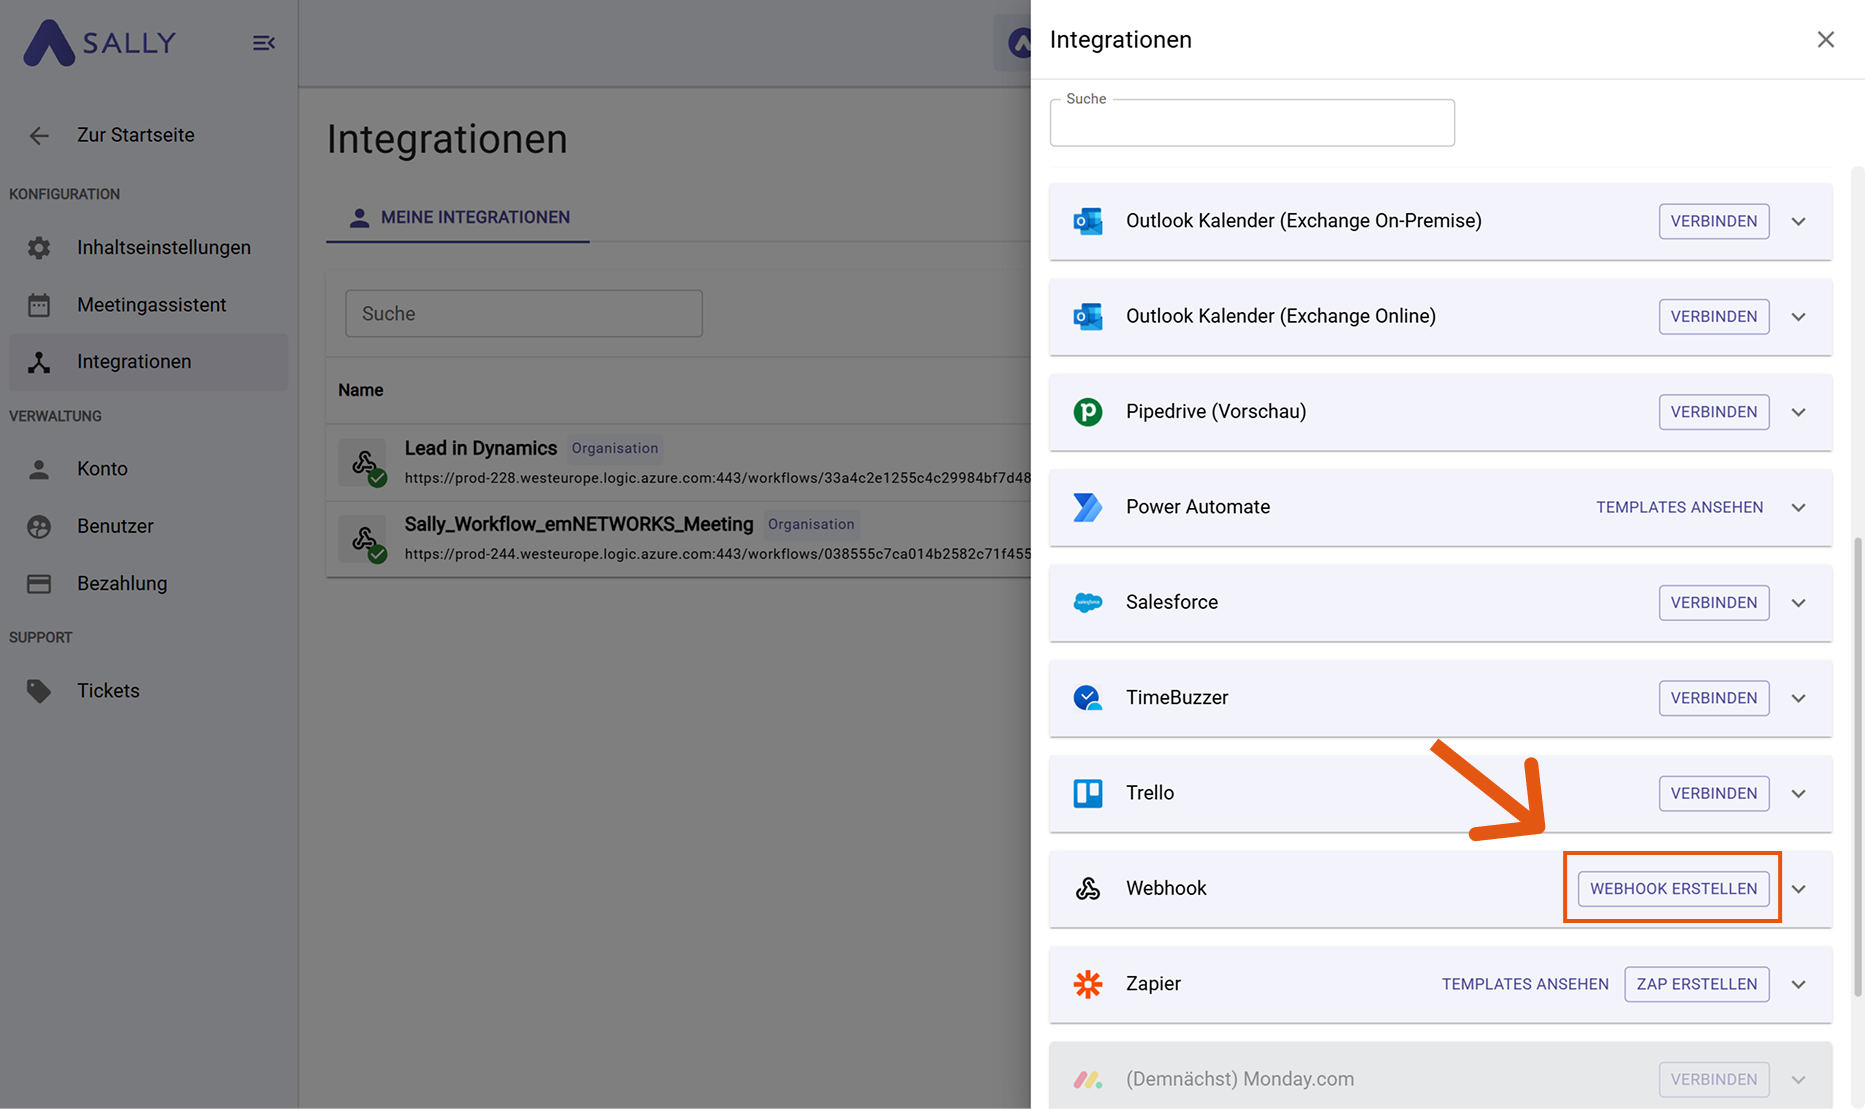
Task: Open Inhaltseinstellungen in sidebar
Action: point(148,248)
